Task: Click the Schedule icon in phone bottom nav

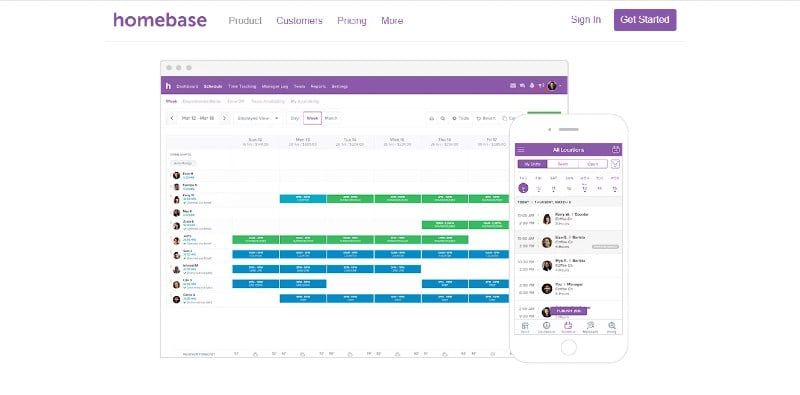Action: pos(568,327)
